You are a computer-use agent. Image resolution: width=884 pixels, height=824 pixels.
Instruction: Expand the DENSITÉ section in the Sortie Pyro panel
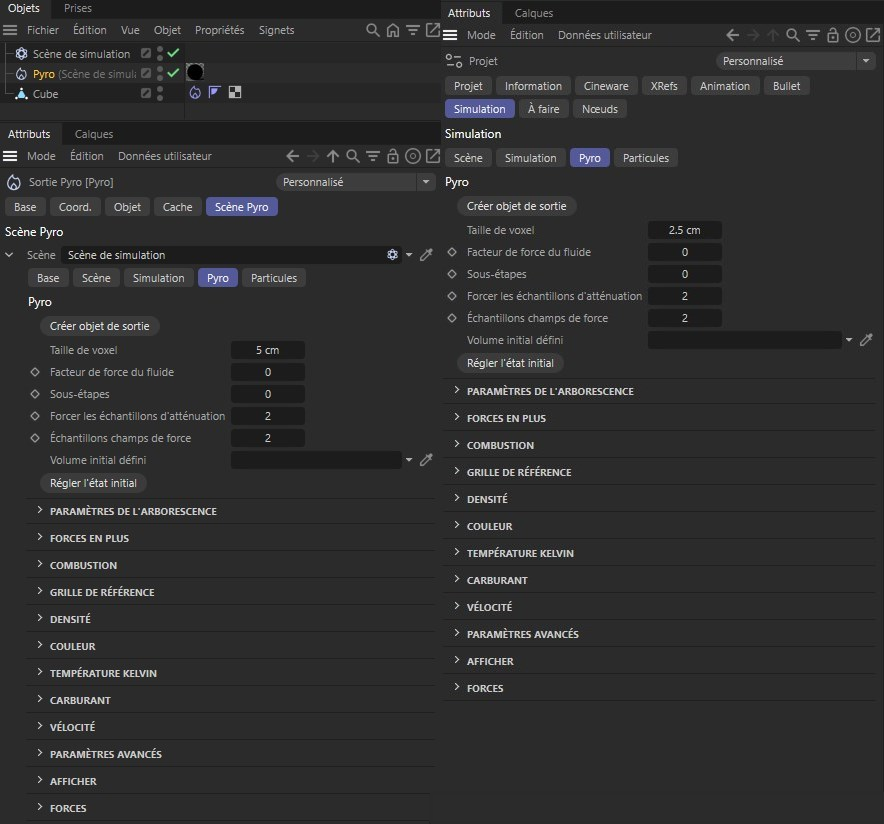pyautogui.click(x=70, y=619)
